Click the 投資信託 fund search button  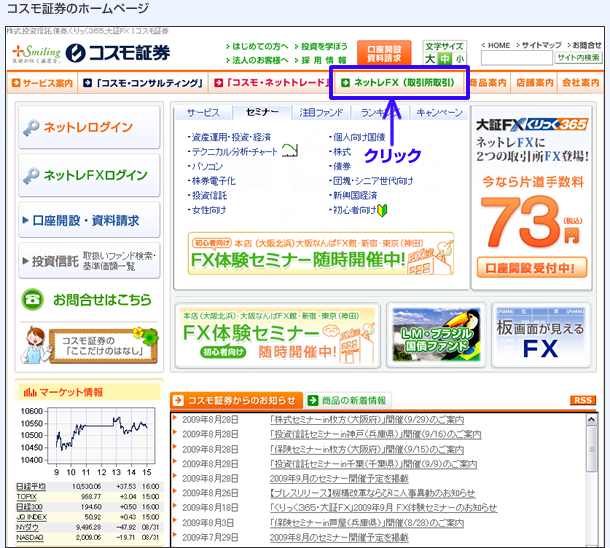click(89, 261)
